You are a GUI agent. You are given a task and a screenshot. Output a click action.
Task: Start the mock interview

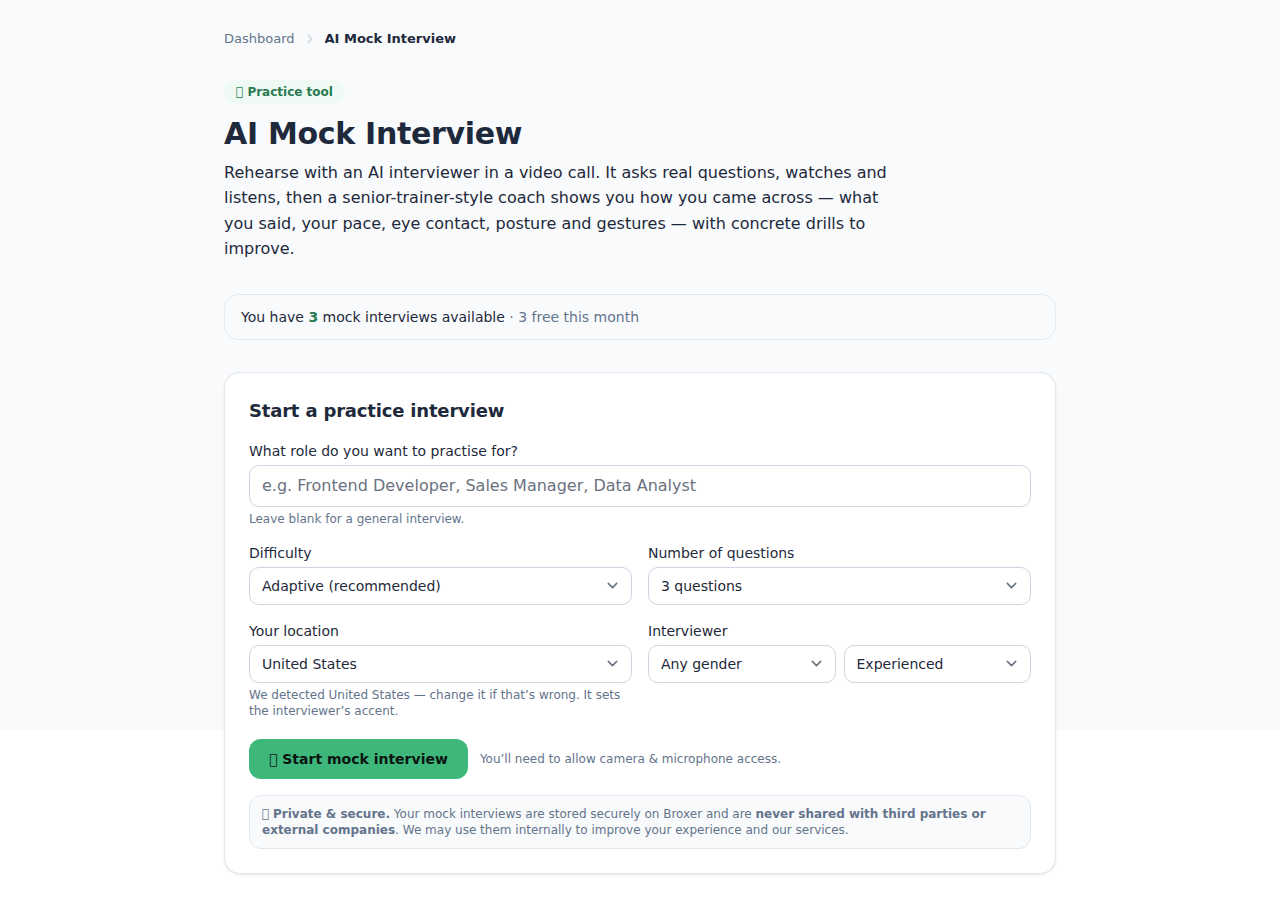358,759
